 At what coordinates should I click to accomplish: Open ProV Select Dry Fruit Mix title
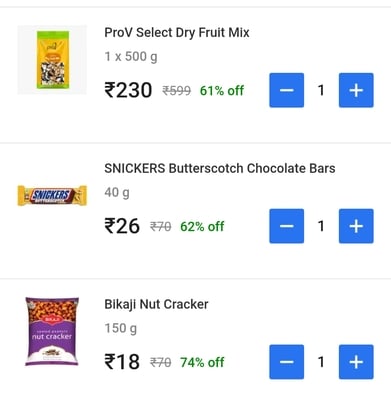tap(177, 33)
